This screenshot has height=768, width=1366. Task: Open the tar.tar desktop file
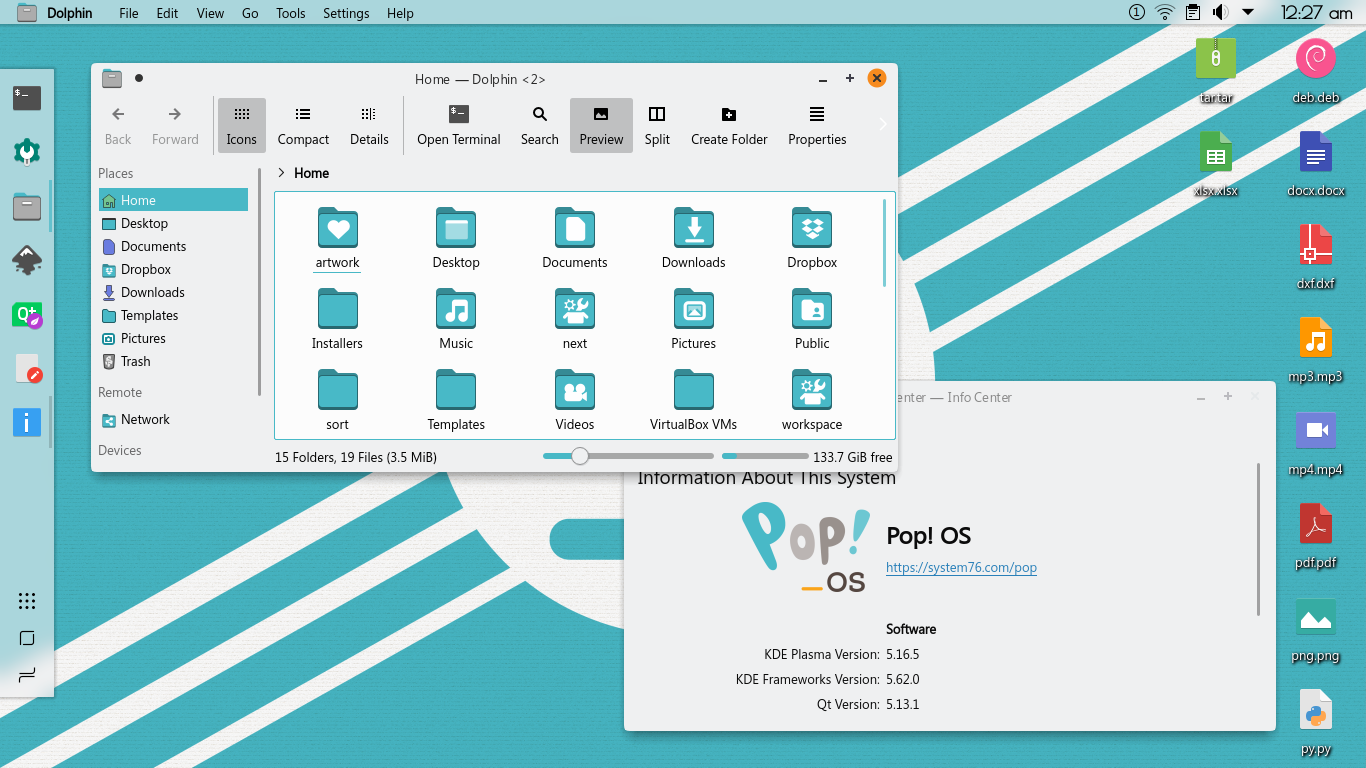[x=1216, y=70]
